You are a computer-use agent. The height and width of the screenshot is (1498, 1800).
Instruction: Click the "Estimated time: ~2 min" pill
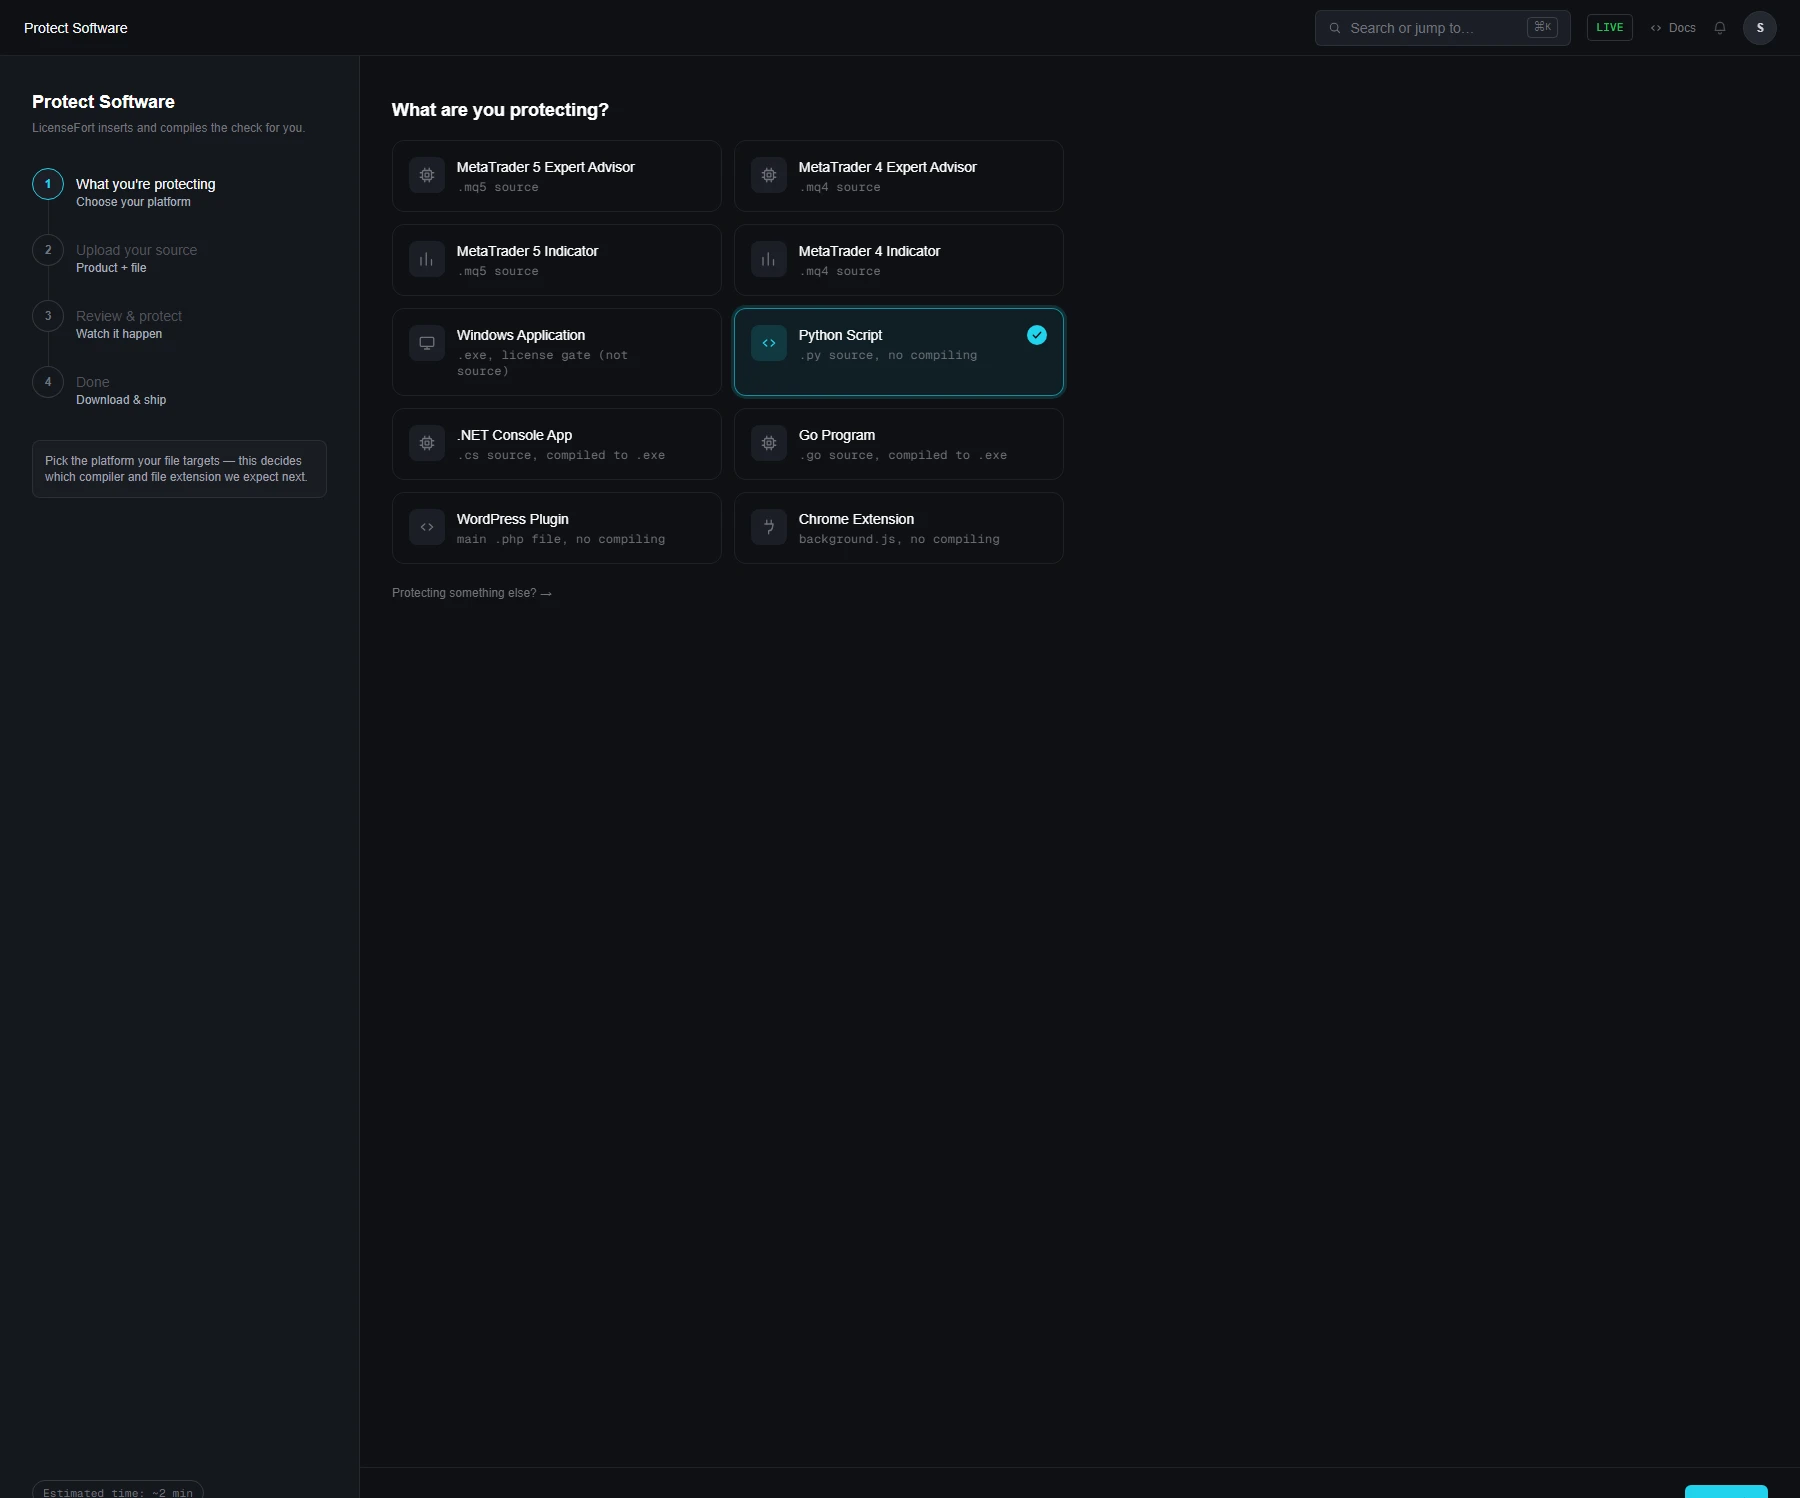pos(118,1489)
